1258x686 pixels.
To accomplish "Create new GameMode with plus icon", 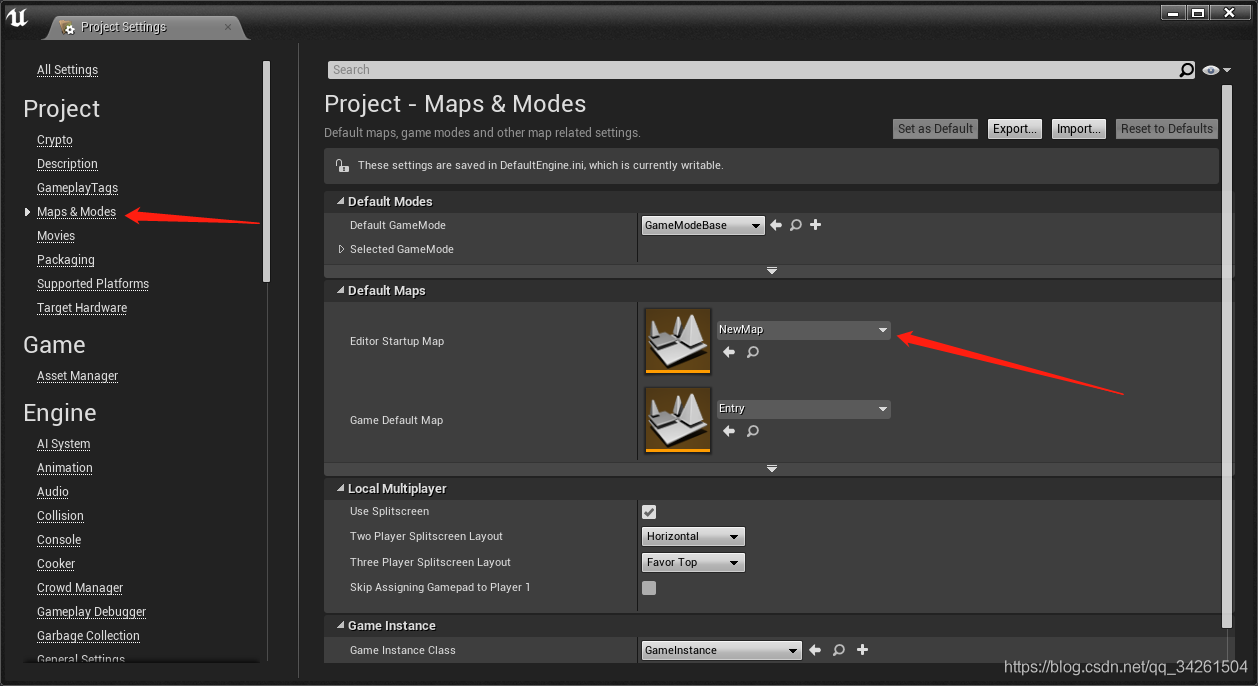I will point(816,225).
